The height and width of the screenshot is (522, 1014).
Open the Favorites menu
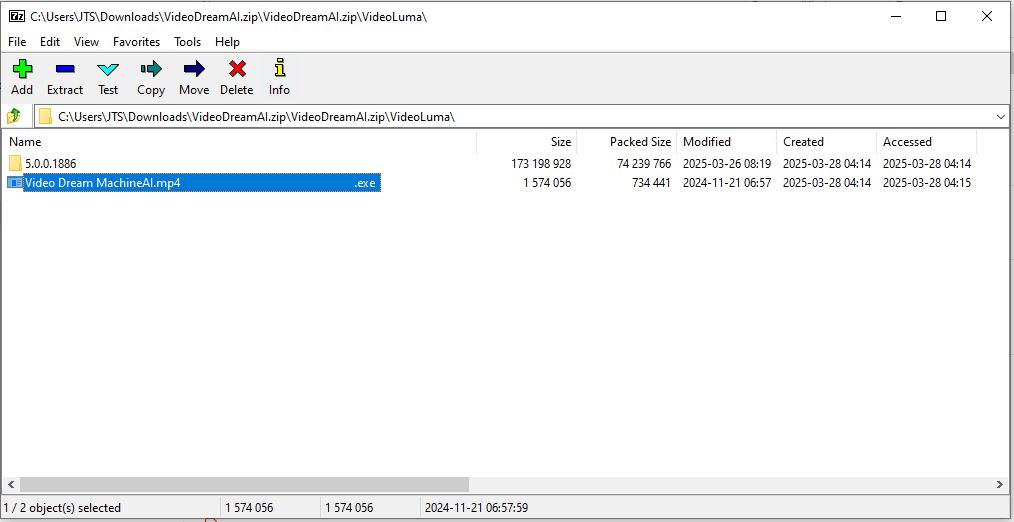(136, 42)
